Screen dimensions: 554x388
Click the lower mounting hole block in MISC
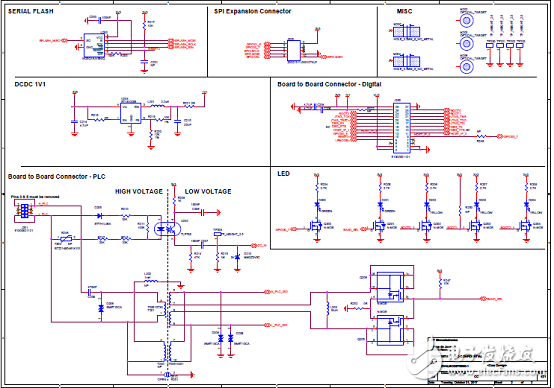click(x=406, y=61)
